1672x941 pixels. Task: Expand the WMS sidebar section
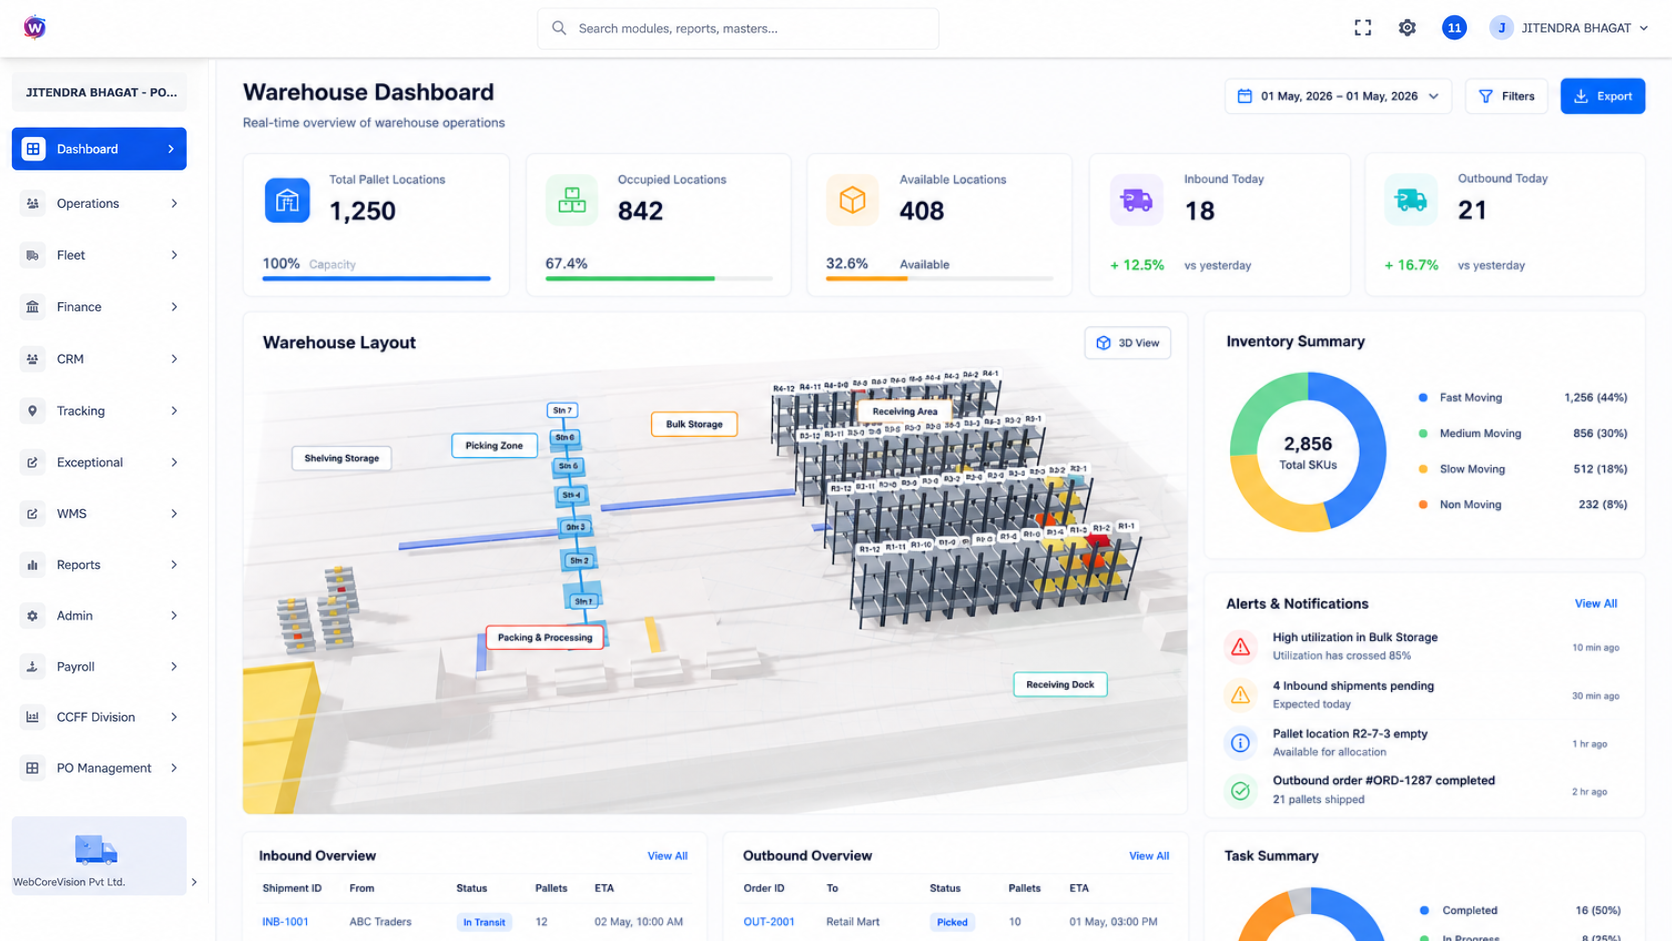click(x=99, y=514)
